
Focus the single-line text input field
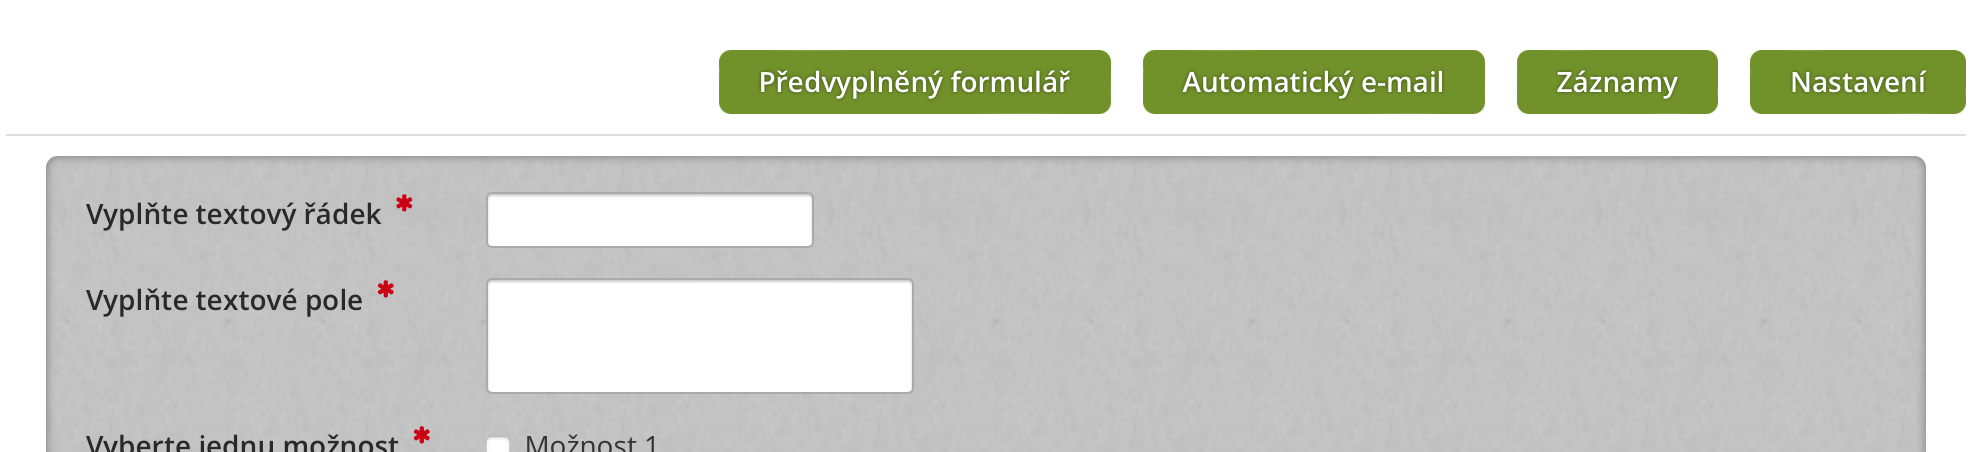[x=649, y=220]
